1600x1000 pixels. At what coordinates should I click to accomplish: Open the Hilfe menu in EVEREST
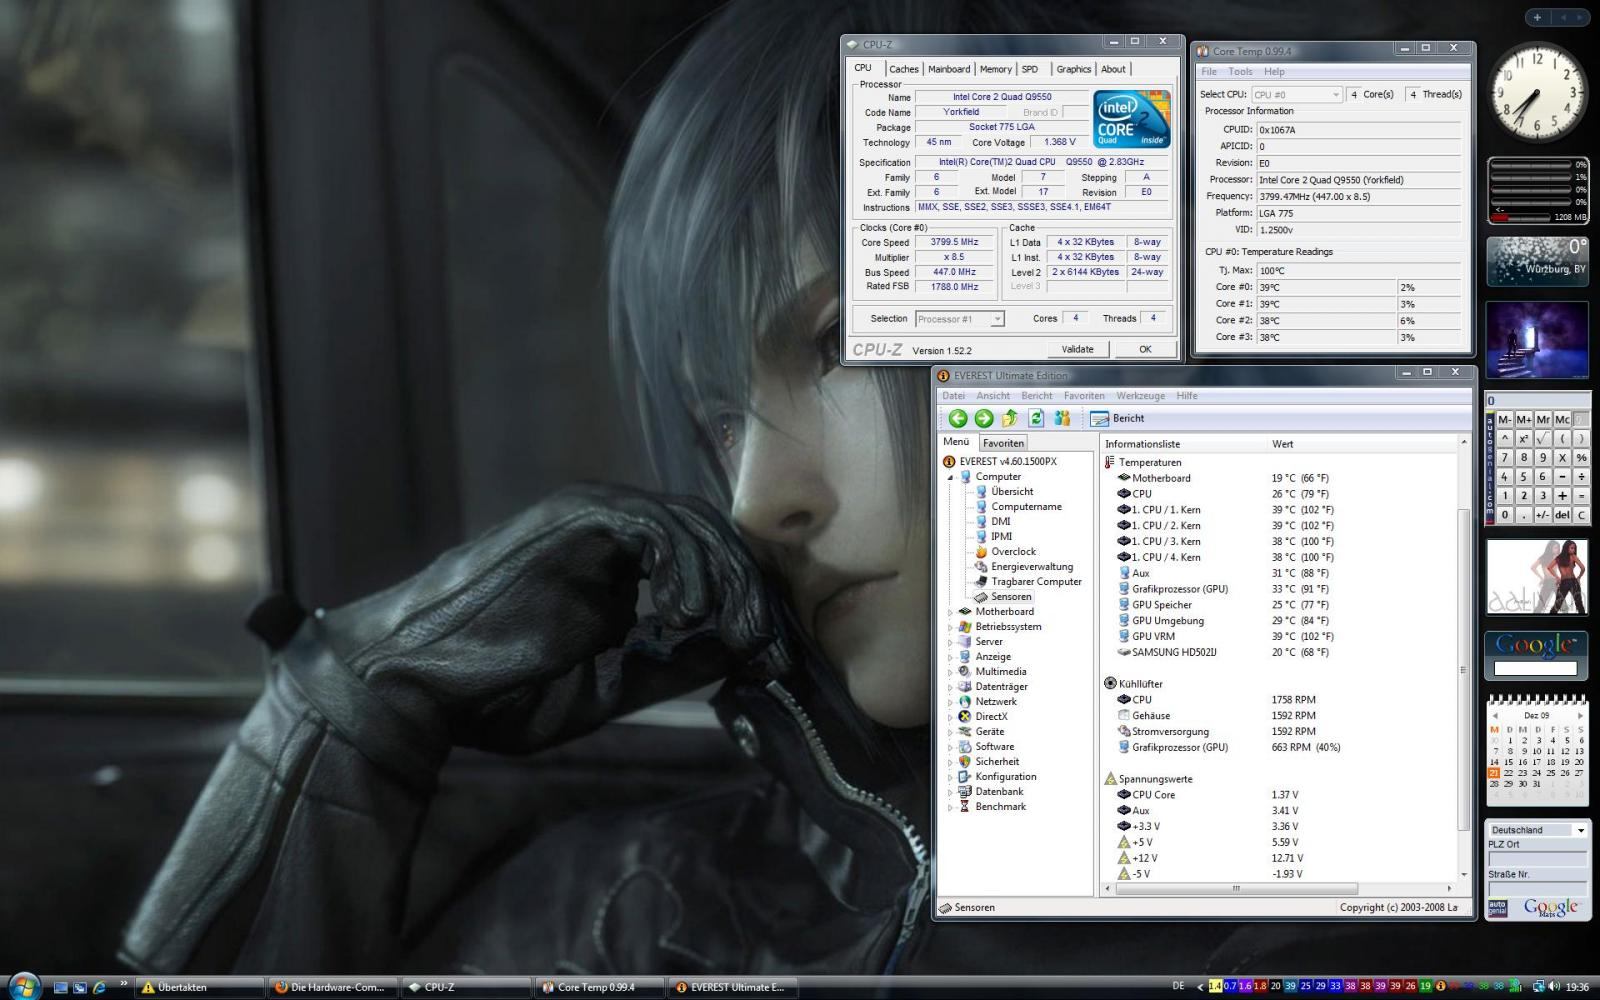[1187, 396]
